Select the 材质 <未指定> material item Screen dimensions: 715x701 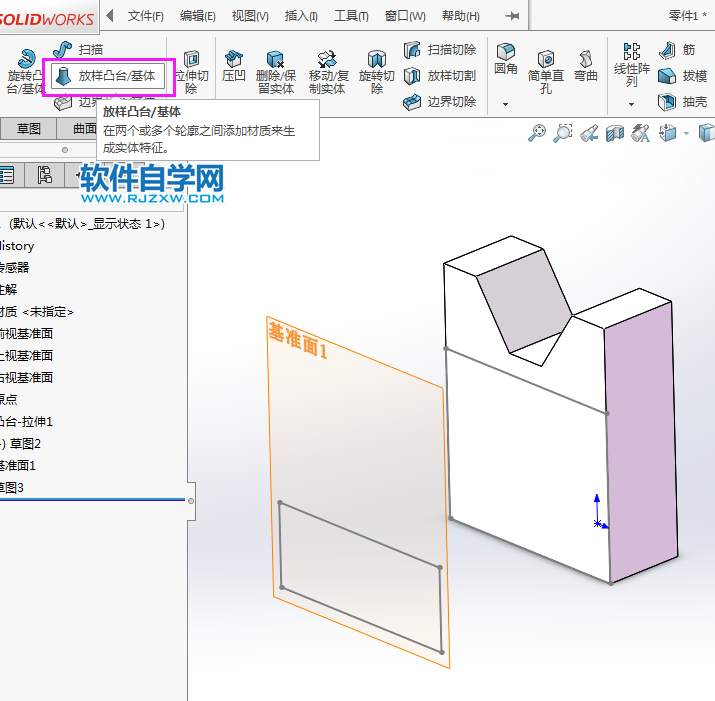[36, 312]
